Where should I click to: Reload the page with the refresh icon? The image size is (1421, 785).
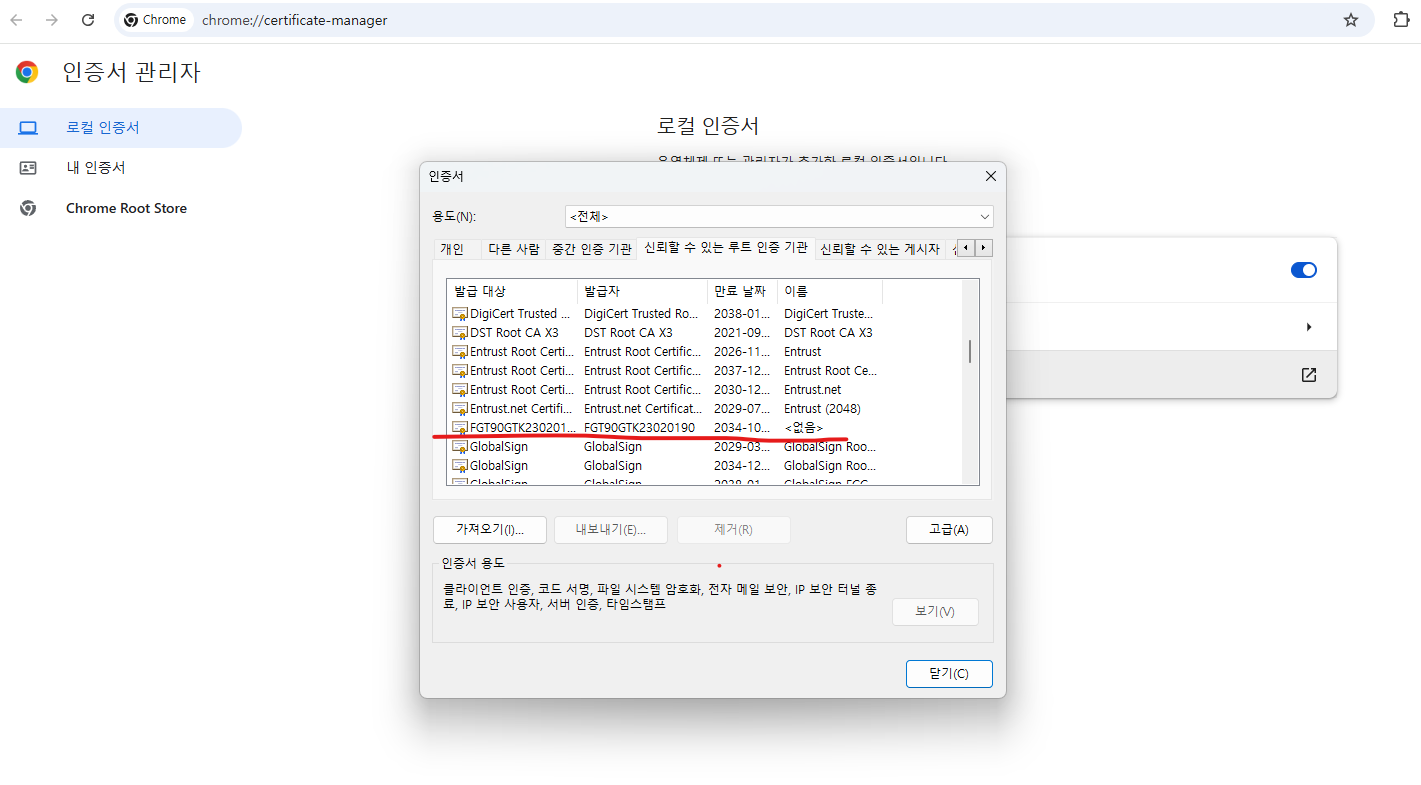(88, 20)
